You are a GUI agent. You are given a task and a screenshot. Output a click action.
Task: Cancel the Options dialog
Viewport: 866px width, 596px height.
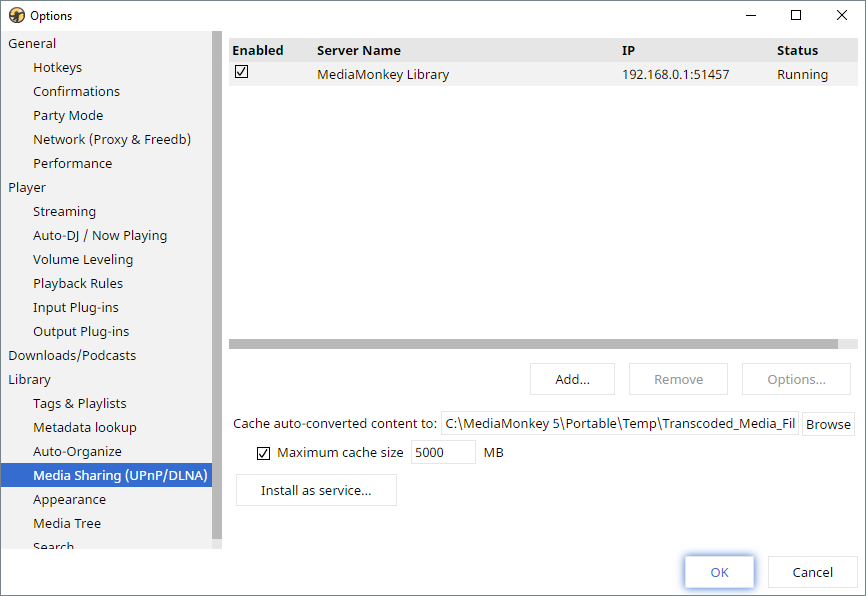pyautogui.click(x=812, y=572)
